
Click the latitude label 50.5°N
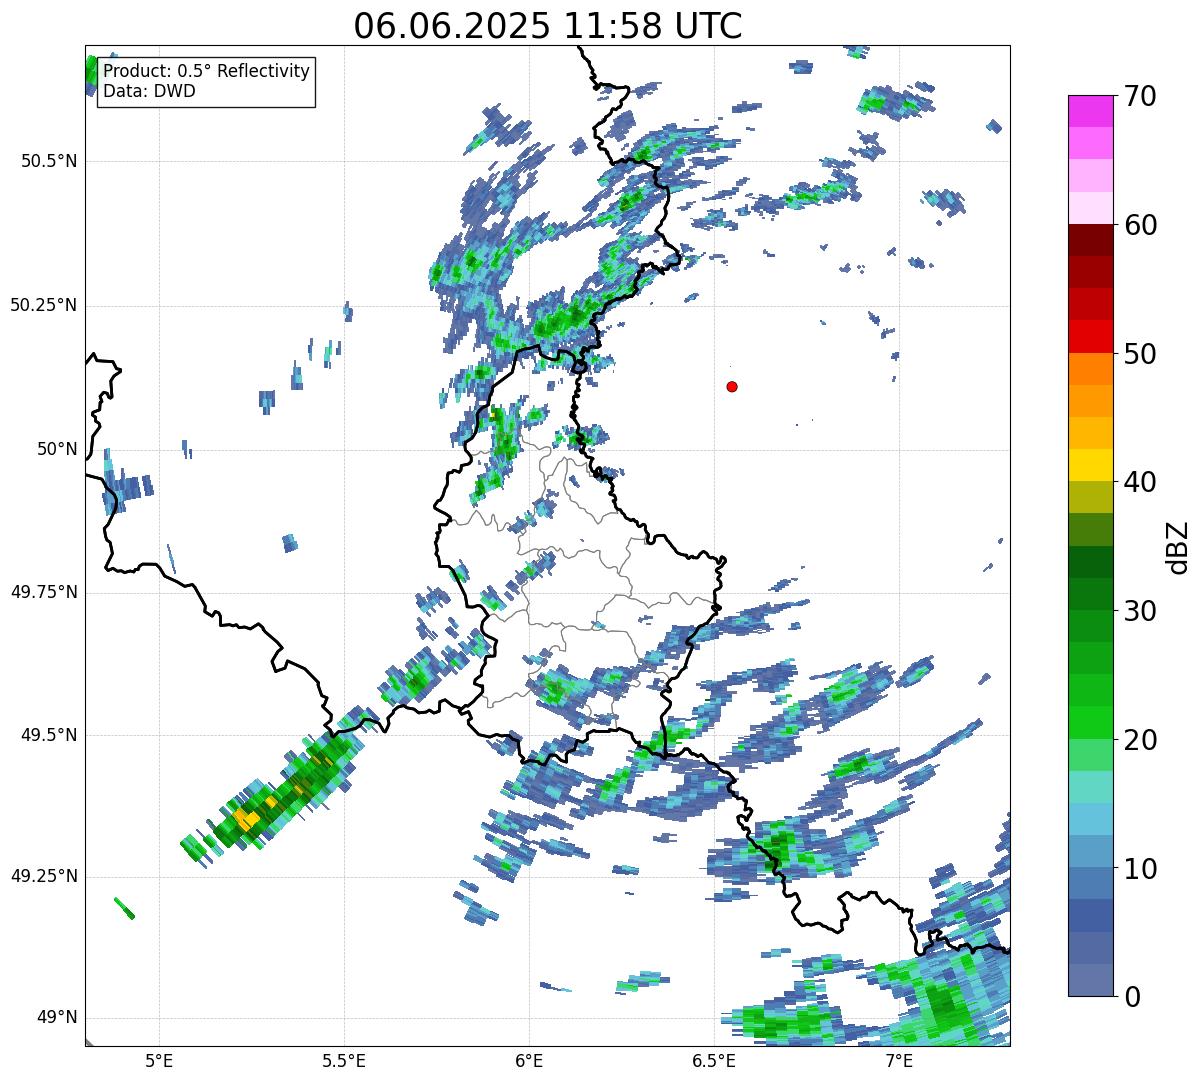48,161
